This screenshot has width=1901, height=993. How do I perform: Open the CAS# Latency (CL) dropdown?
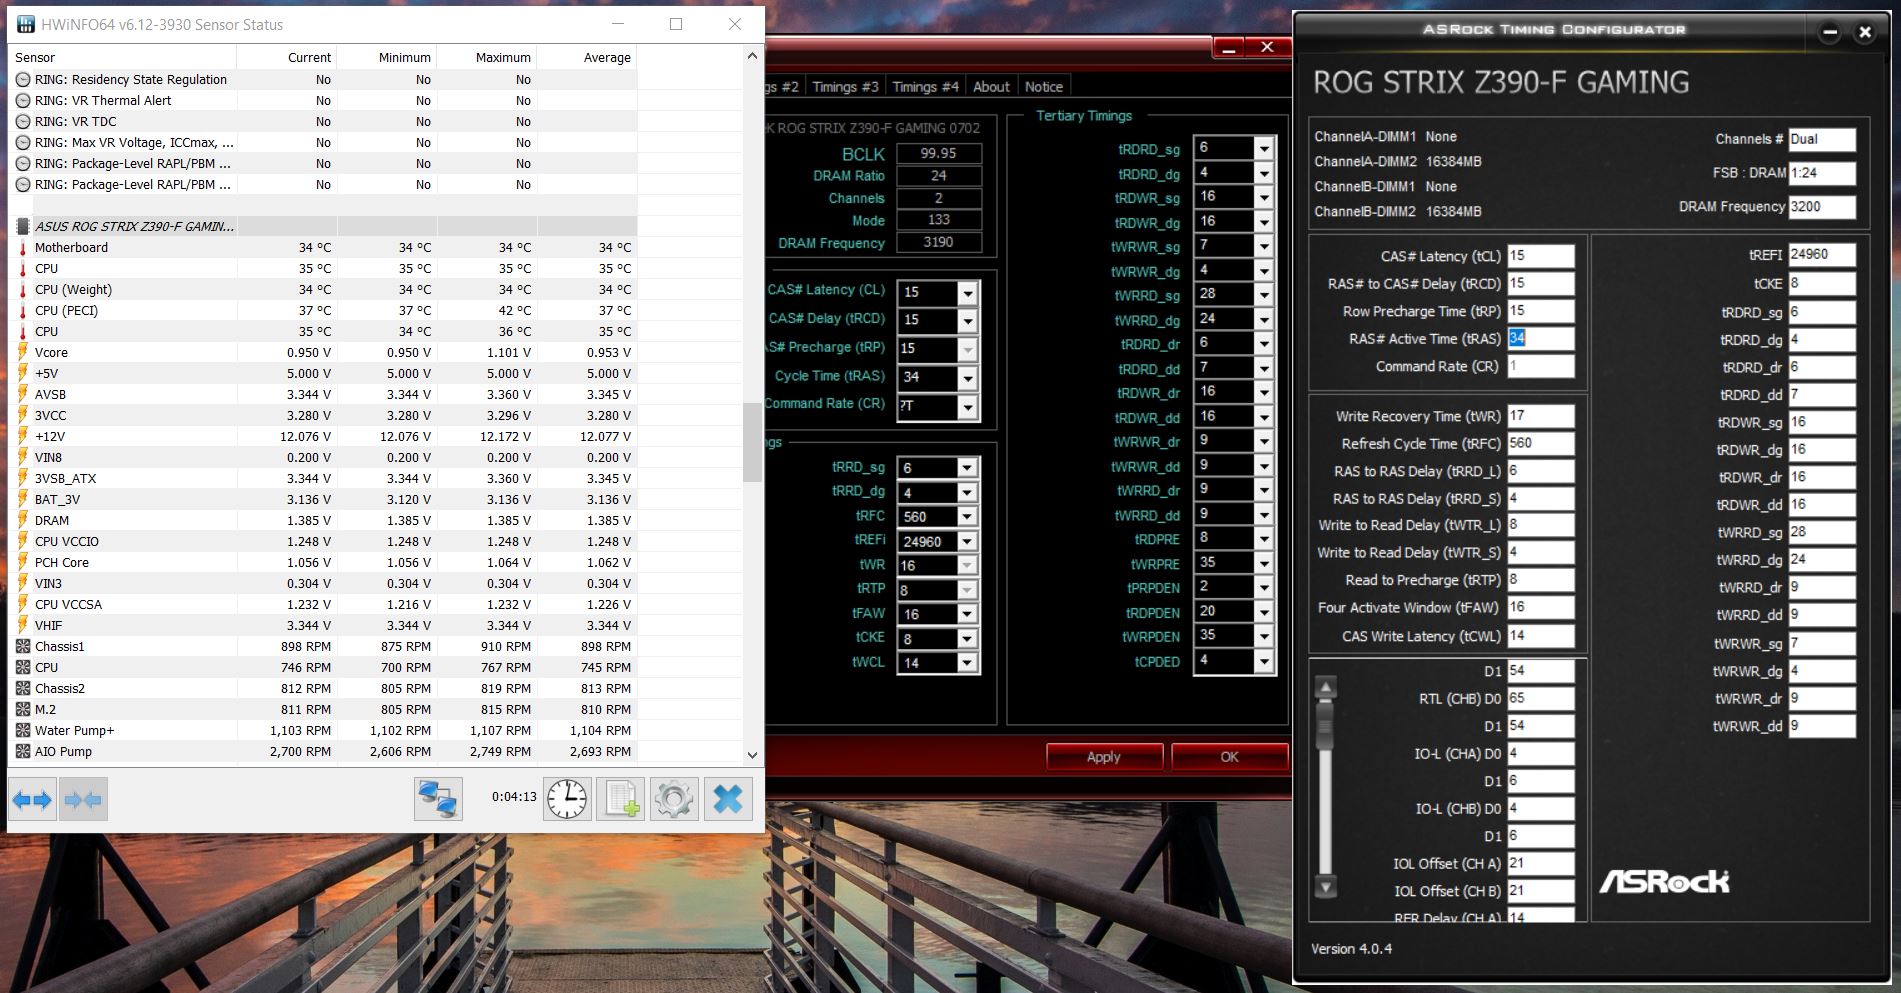[967, 293]
